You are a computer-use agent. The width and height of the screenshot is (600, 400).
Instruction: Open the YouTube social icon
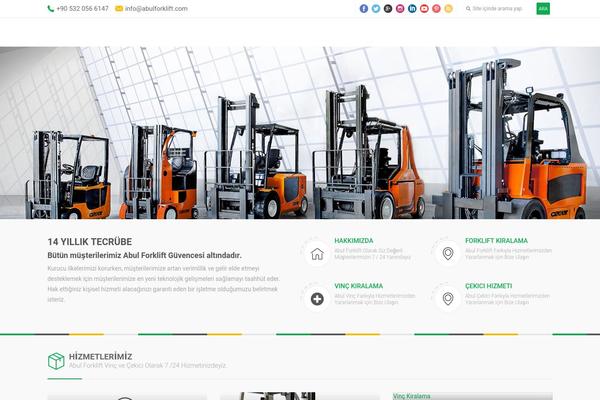(424, 8)
